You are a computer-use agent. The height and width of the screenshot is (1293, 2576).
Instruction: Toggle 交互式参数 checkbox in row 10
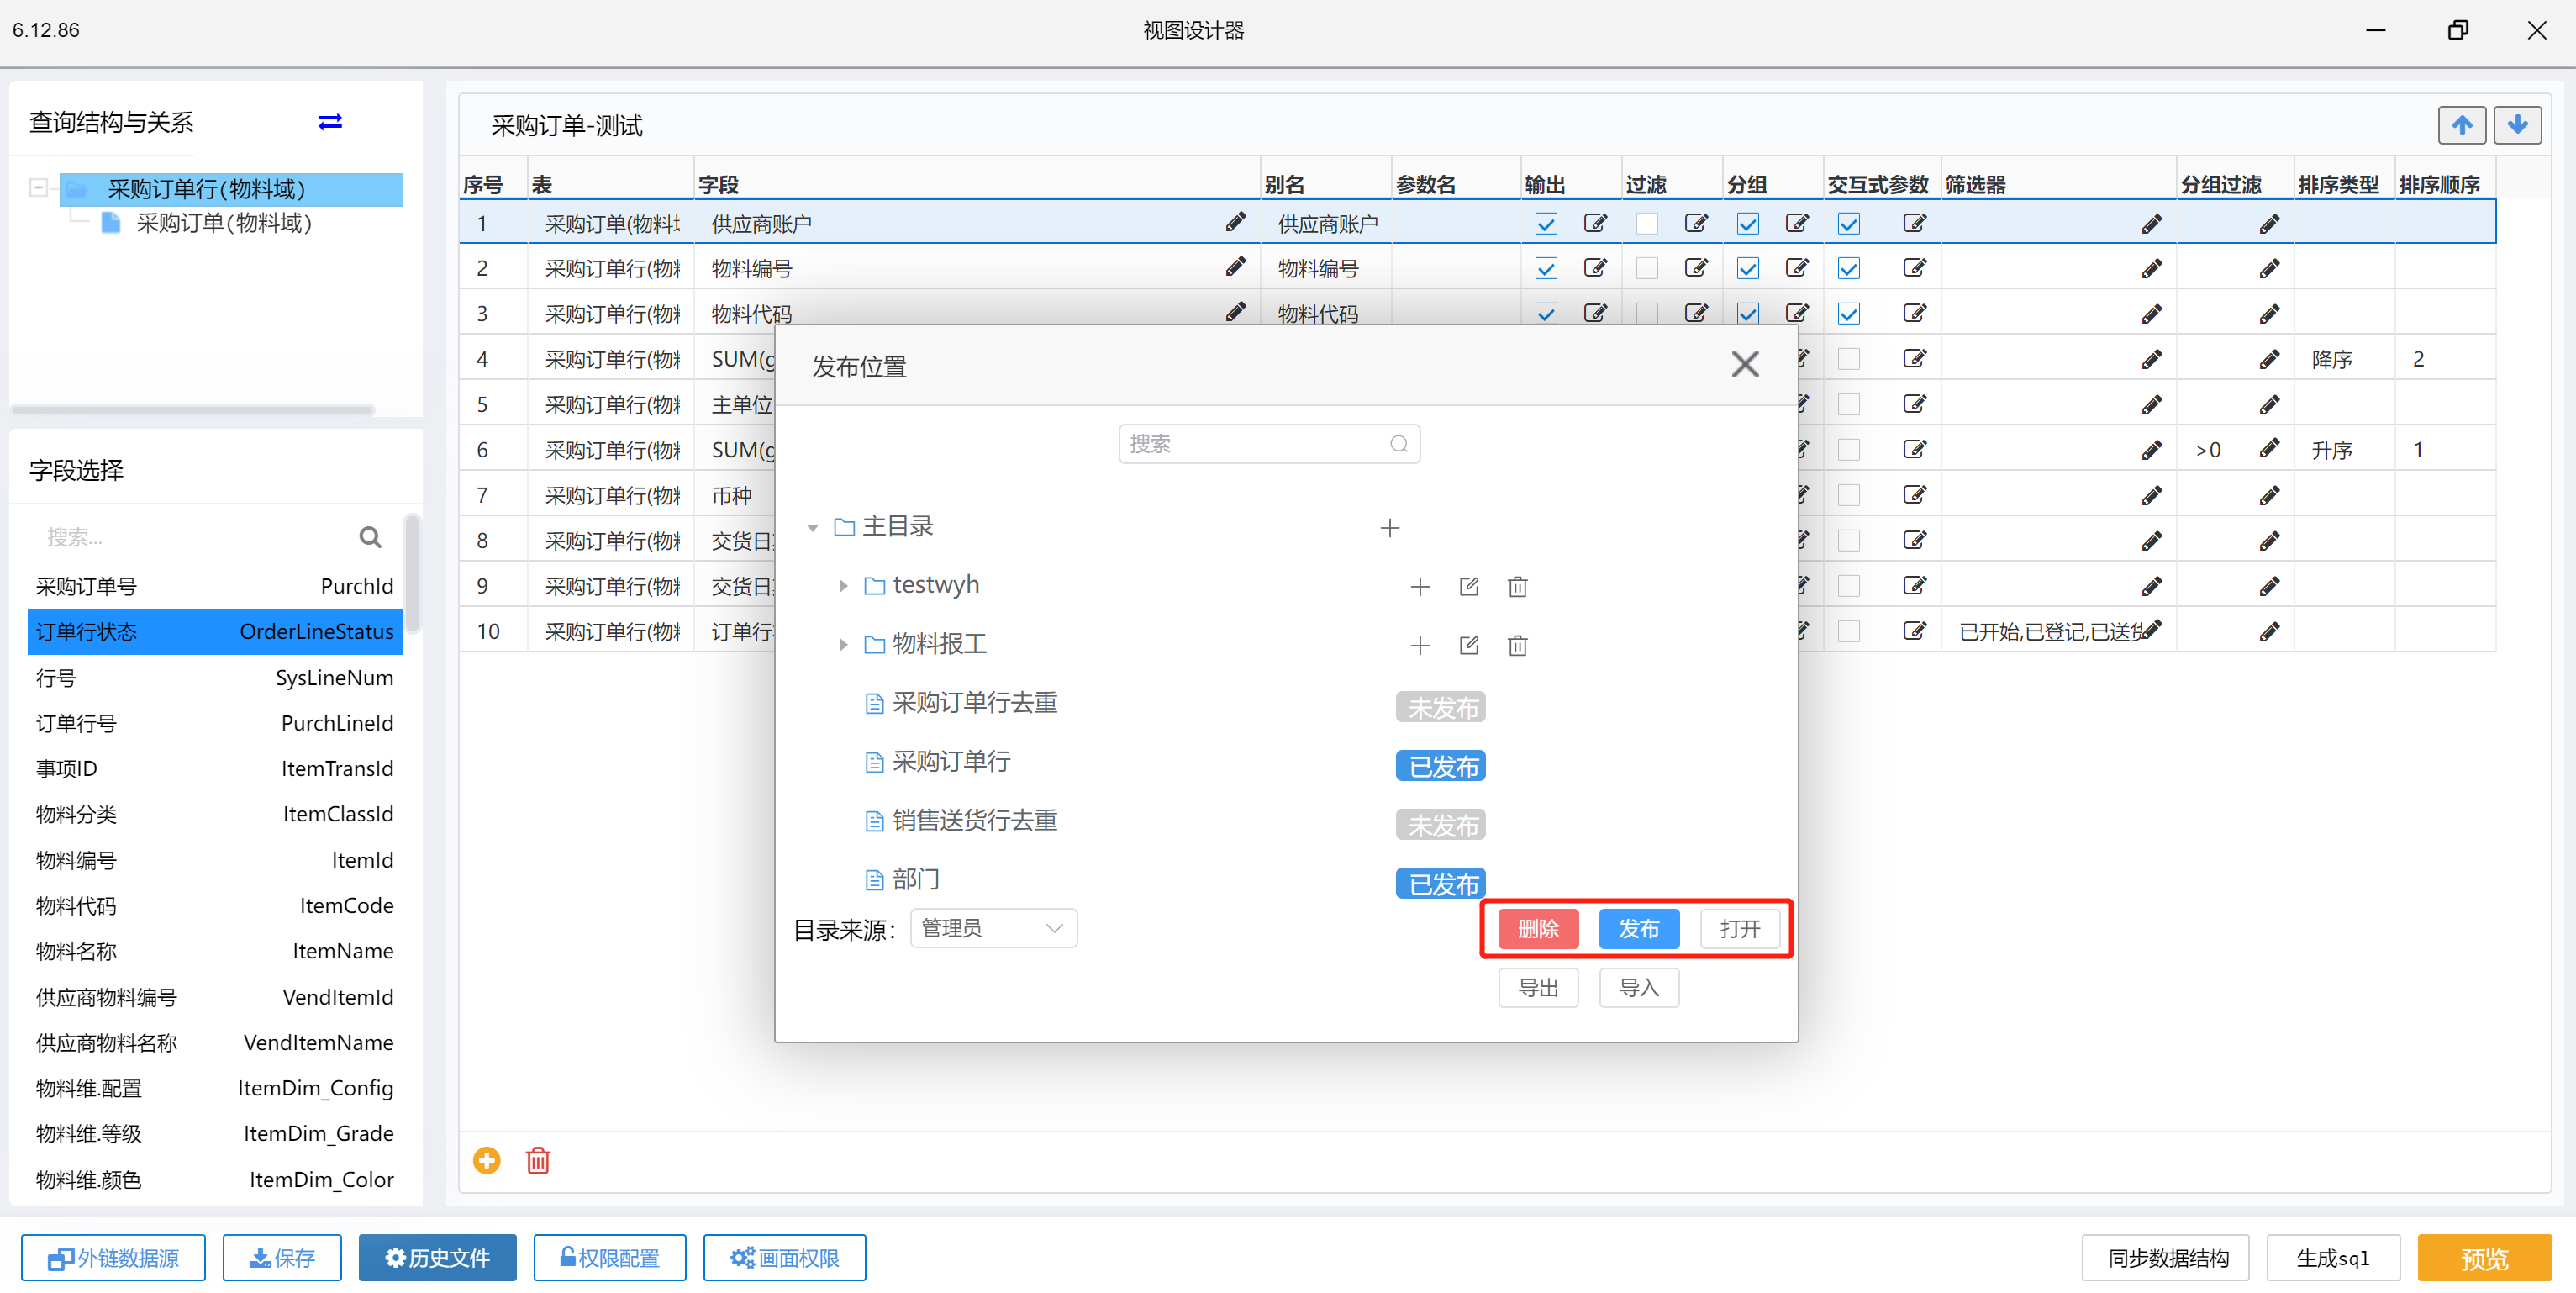[x=1849, y=631]
